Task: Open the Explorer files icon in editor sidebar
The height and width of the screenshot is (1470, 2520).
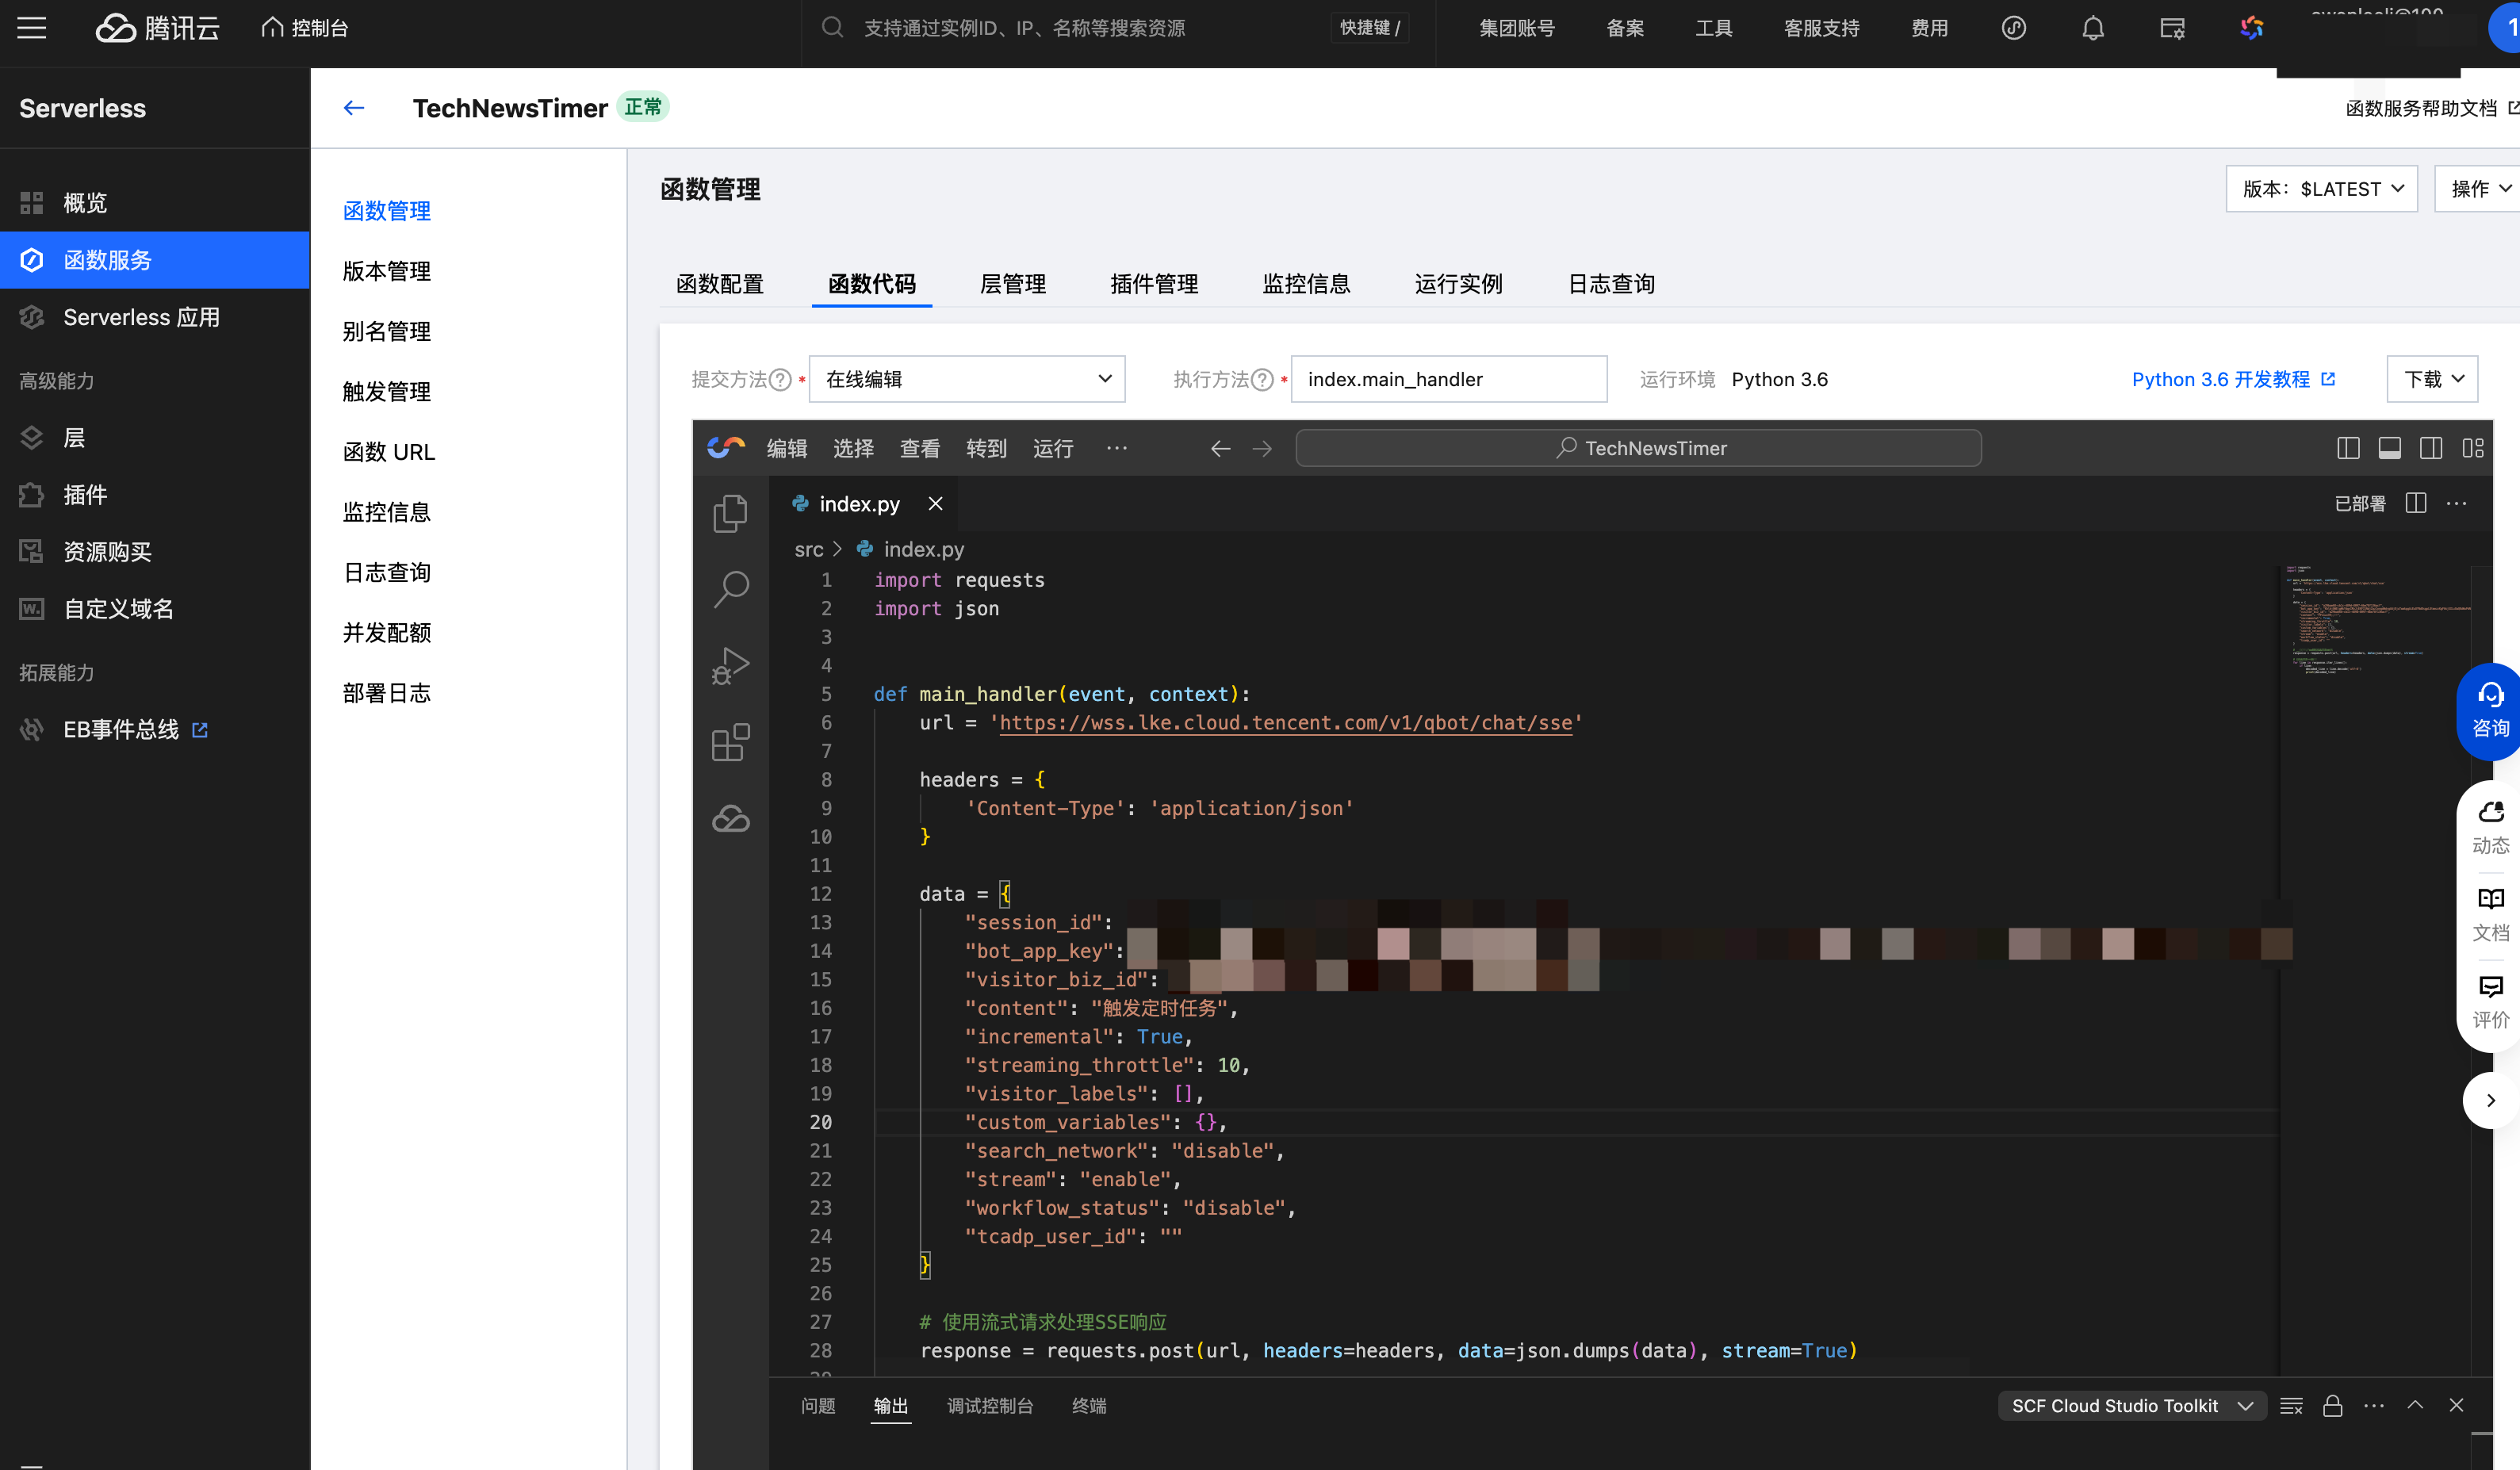Action: (730, 514)
